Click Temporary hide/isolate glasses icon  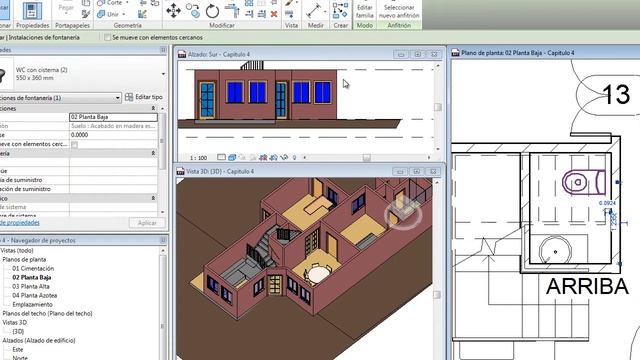coord(284,157)
